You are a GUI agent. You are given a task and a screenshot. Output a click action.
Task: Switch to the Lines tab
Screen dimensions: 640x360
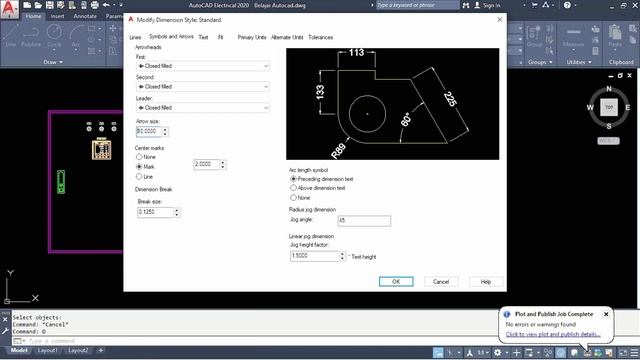[135, 37]
